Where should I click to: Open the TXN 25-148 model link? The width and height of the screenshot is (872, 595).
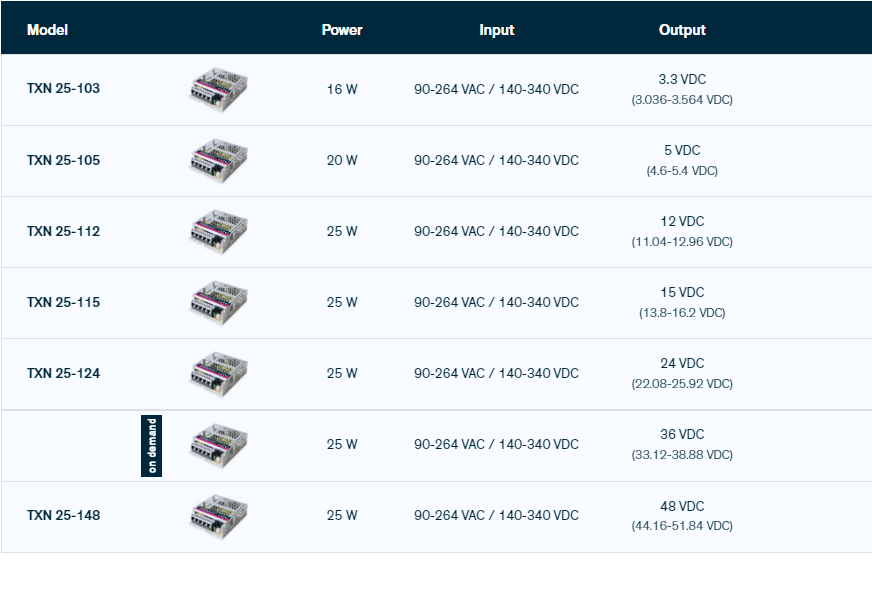click(x=63, y=515)
